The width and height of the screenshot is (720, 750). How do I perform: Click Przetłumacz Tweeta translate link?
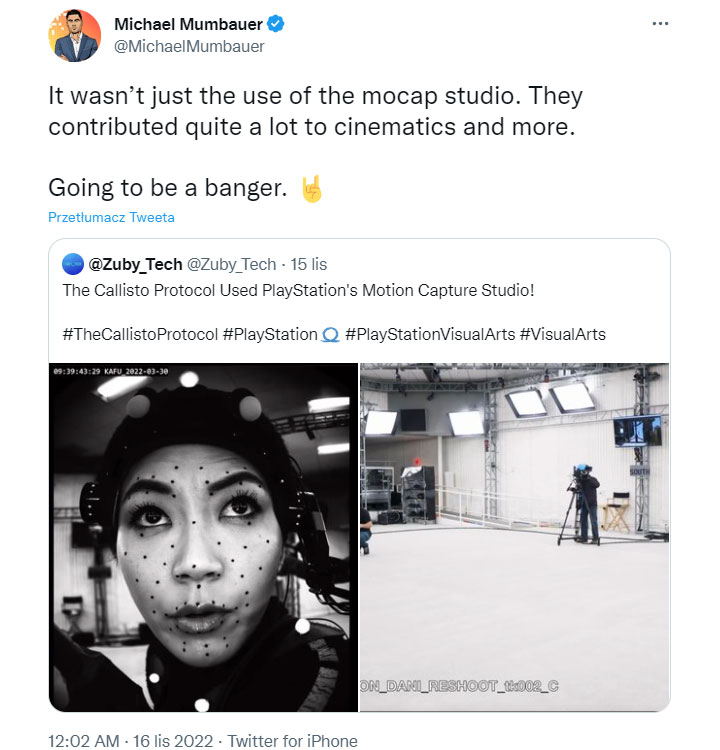click(111, 217)
